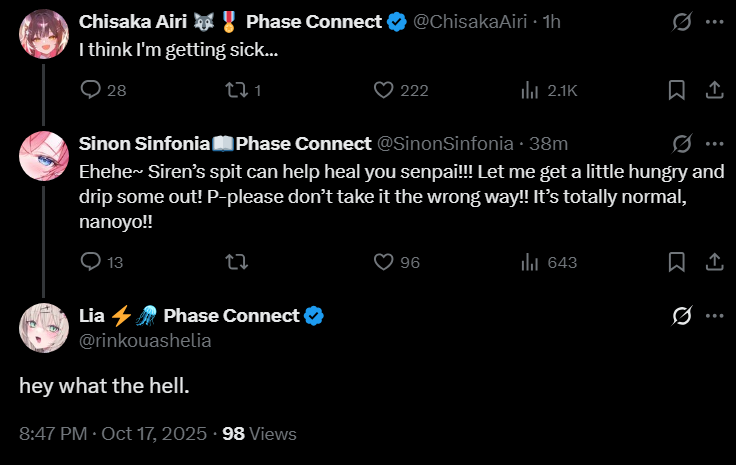
Task: Open more options for Chisaka's tweet
Action: click(715, 21)
